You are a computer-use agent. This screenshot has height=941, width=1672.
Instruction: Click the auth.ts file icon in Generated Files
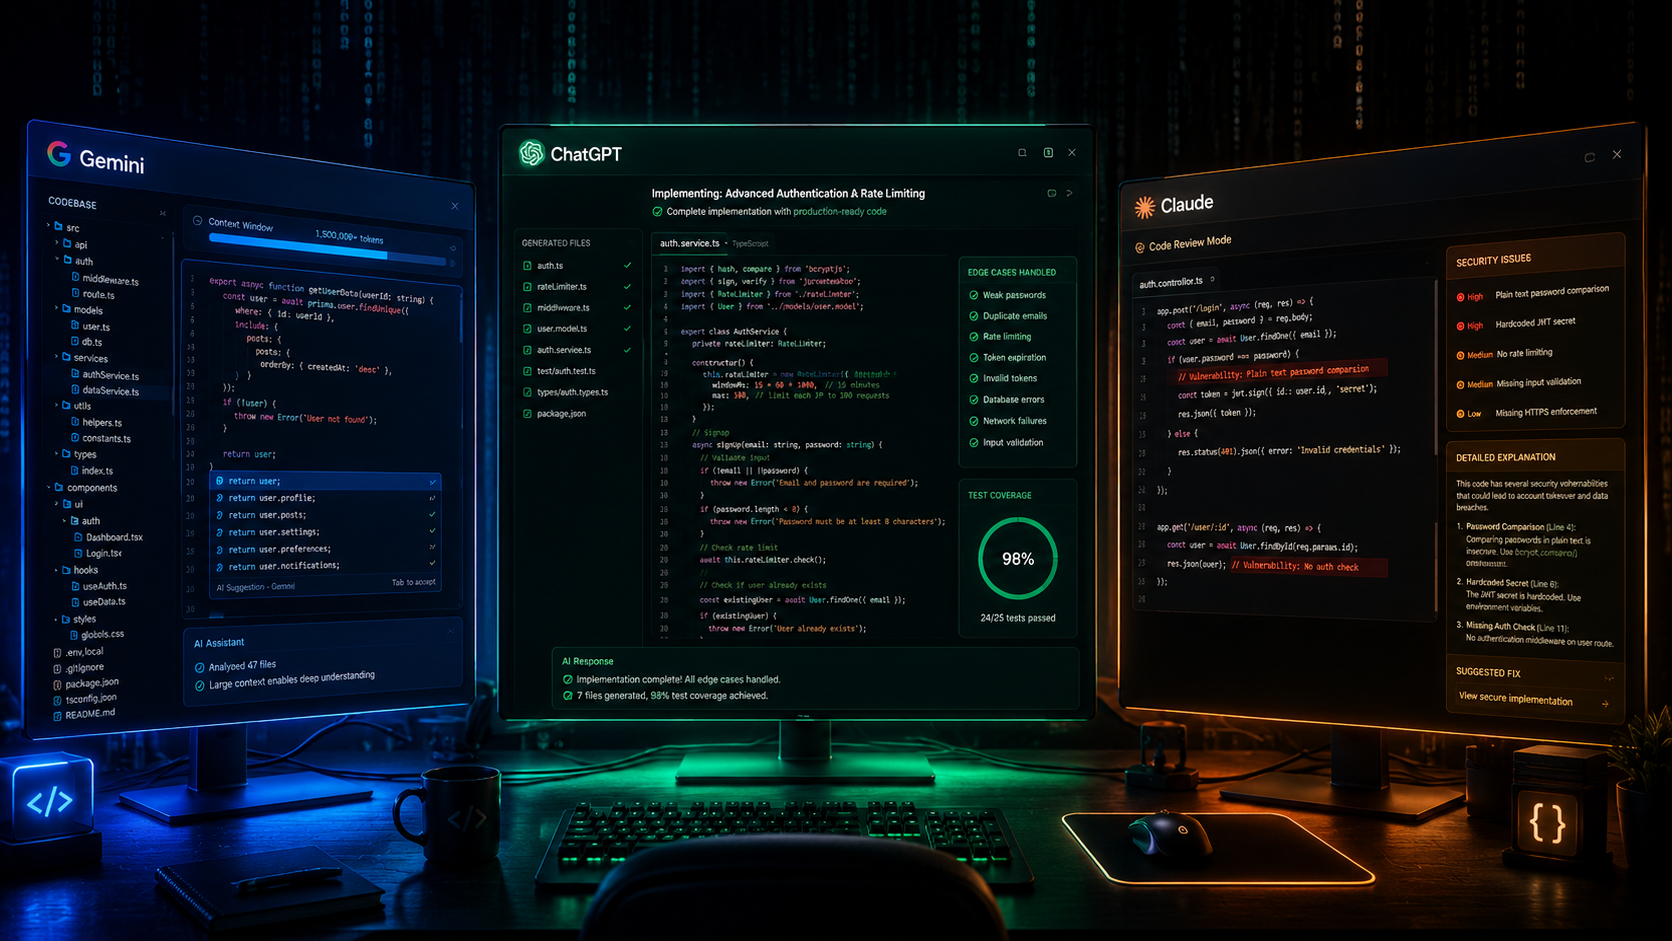point(527,266)
